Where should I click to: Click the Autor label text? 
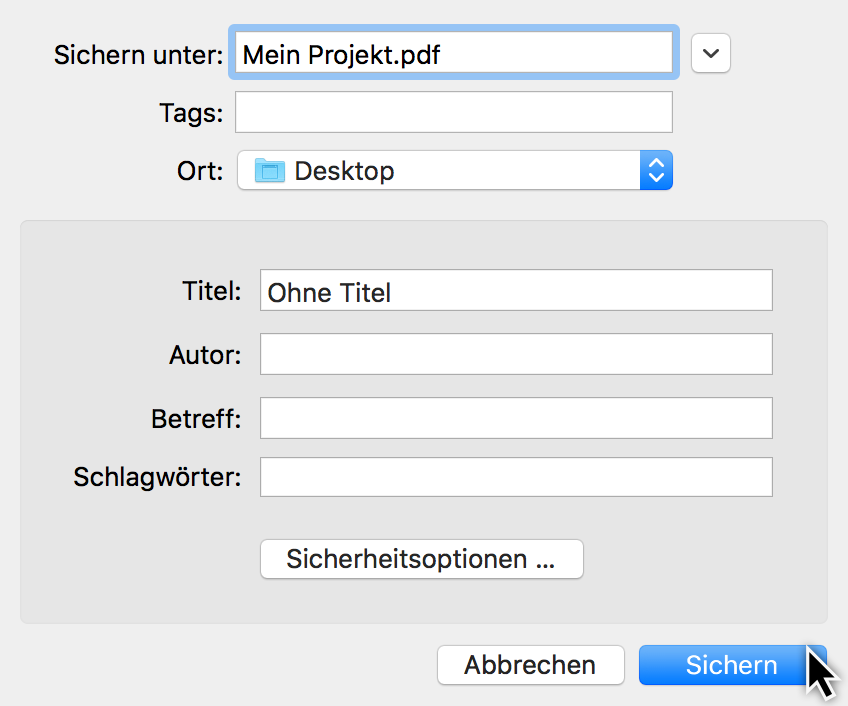tap(204, 354)
